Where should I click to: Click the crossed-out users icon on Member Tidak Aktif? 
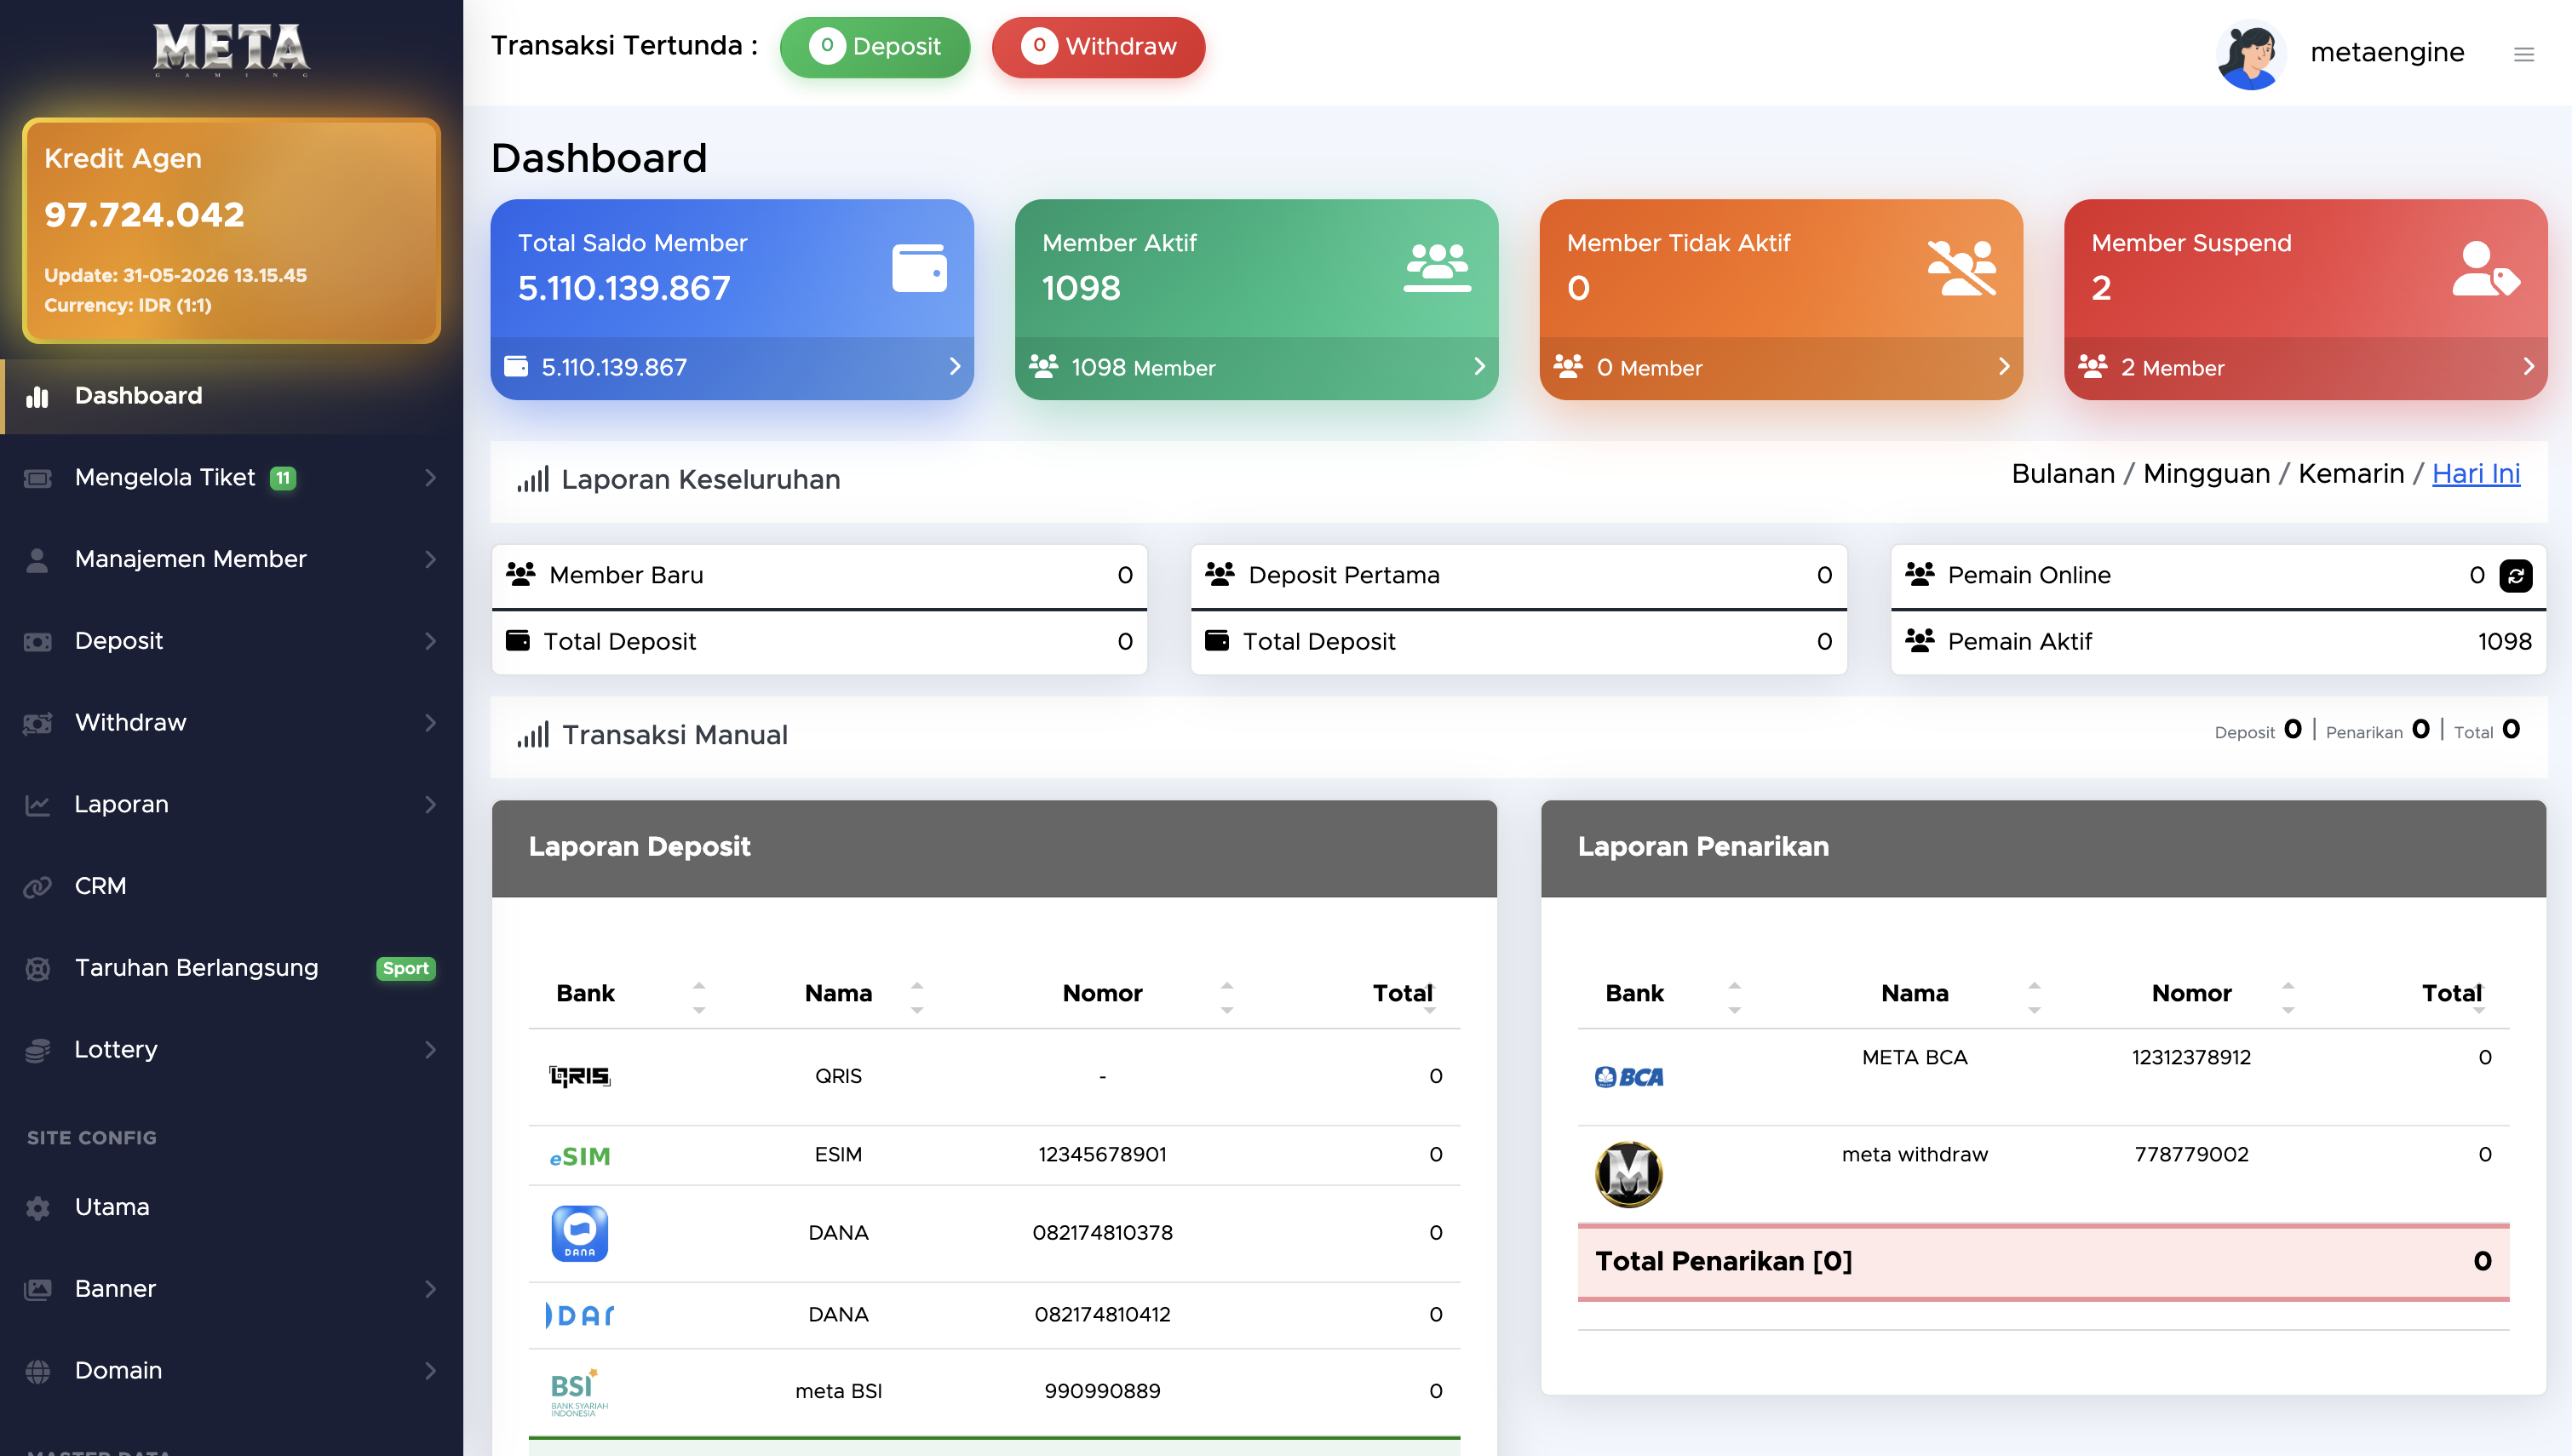click(x=1962, y=268)
